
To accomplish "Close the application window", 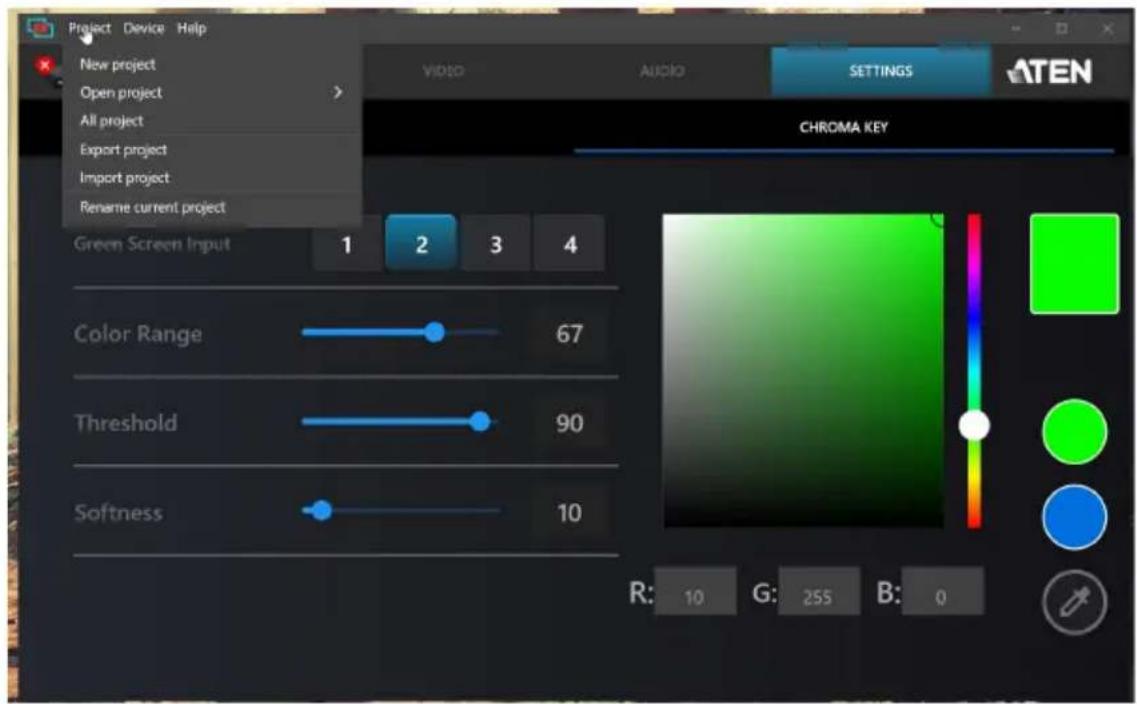I will pos(1107,28).
